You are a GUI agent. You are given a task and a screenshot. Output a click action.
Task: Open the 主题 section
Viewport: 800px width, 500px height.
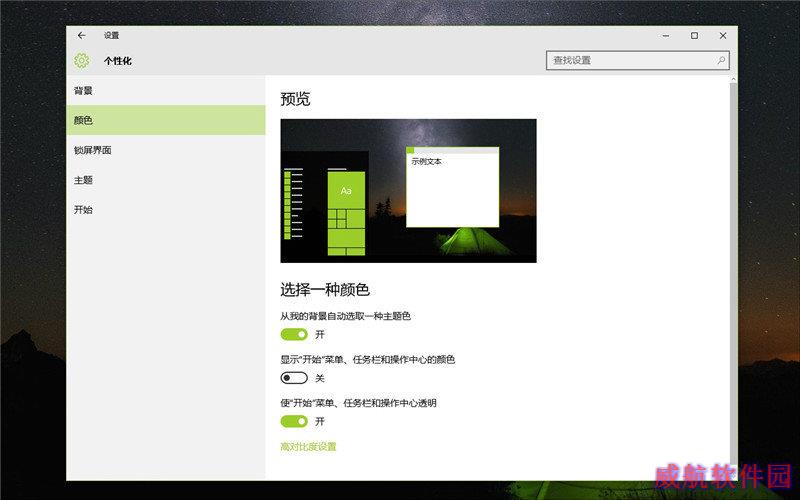pyautogui.click(x=166, y=180)
